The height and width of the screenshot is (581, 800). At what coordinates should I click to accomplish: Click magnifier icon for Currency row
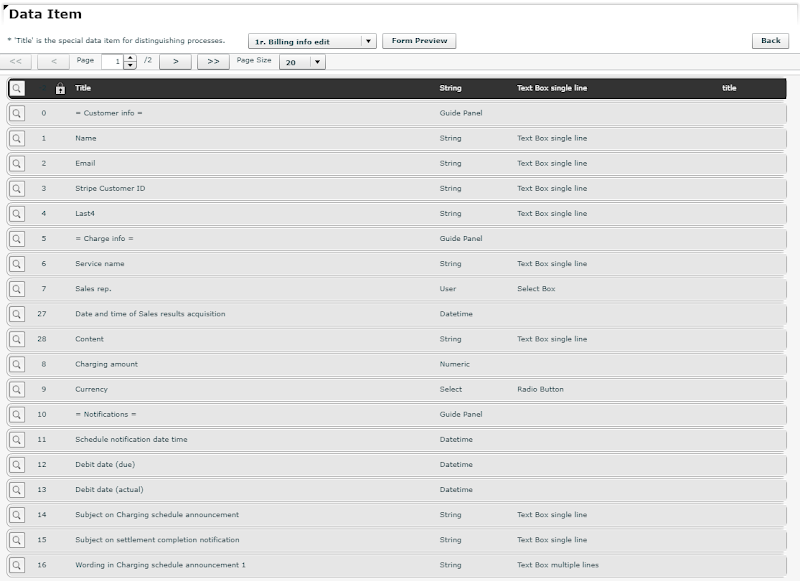[x=17, y=389]
